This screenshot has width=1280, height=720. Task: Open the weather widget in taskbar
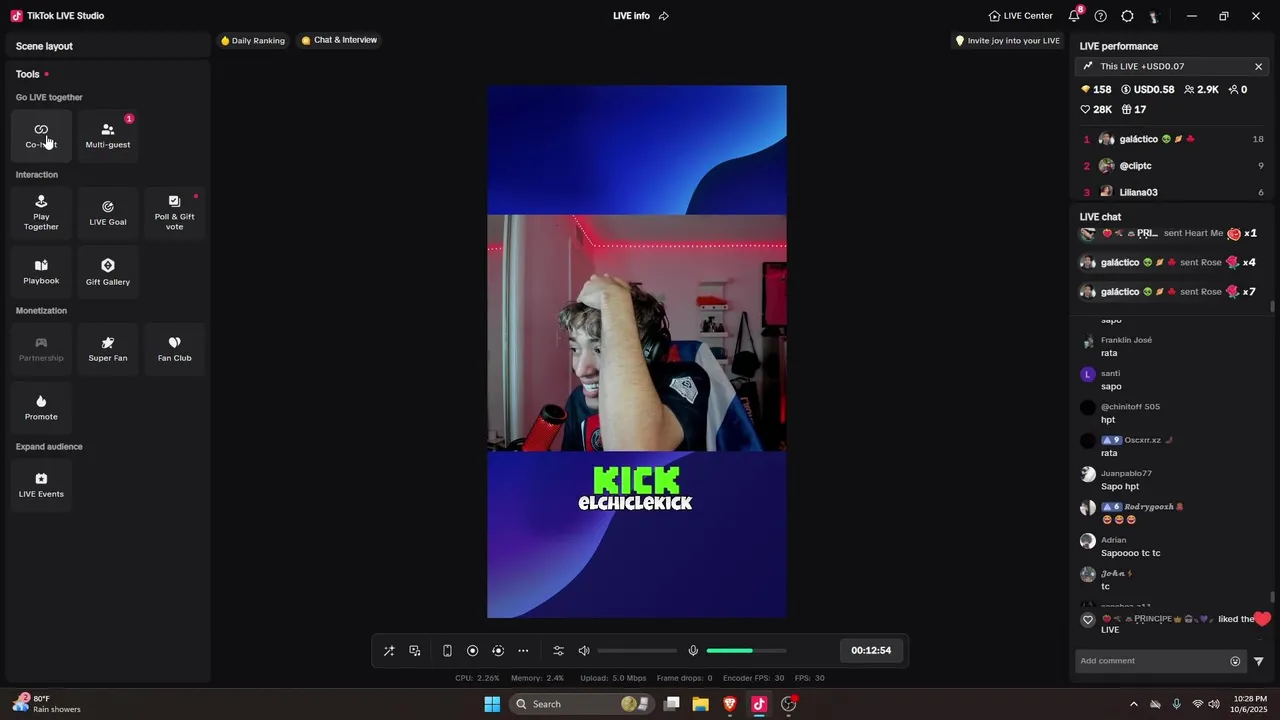pyautogui.click(x=48, y=704)
